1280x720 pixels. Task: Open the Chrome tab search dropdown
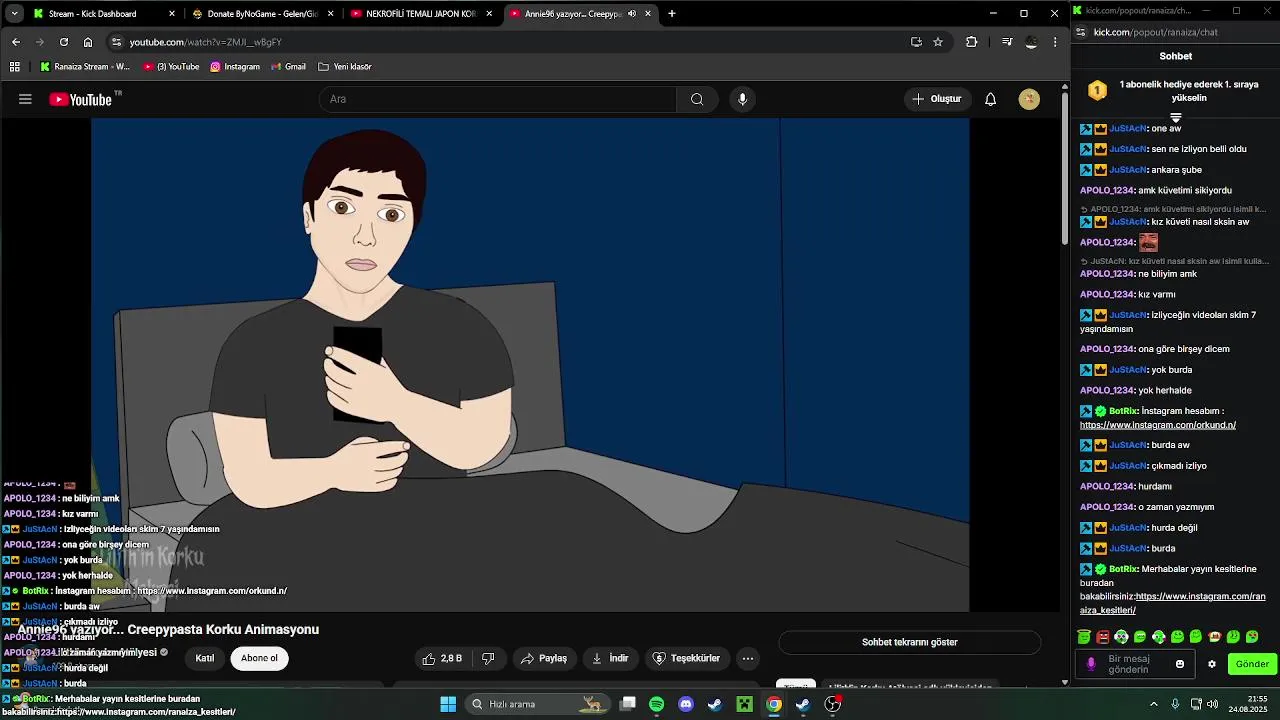[x=14, y=14]
